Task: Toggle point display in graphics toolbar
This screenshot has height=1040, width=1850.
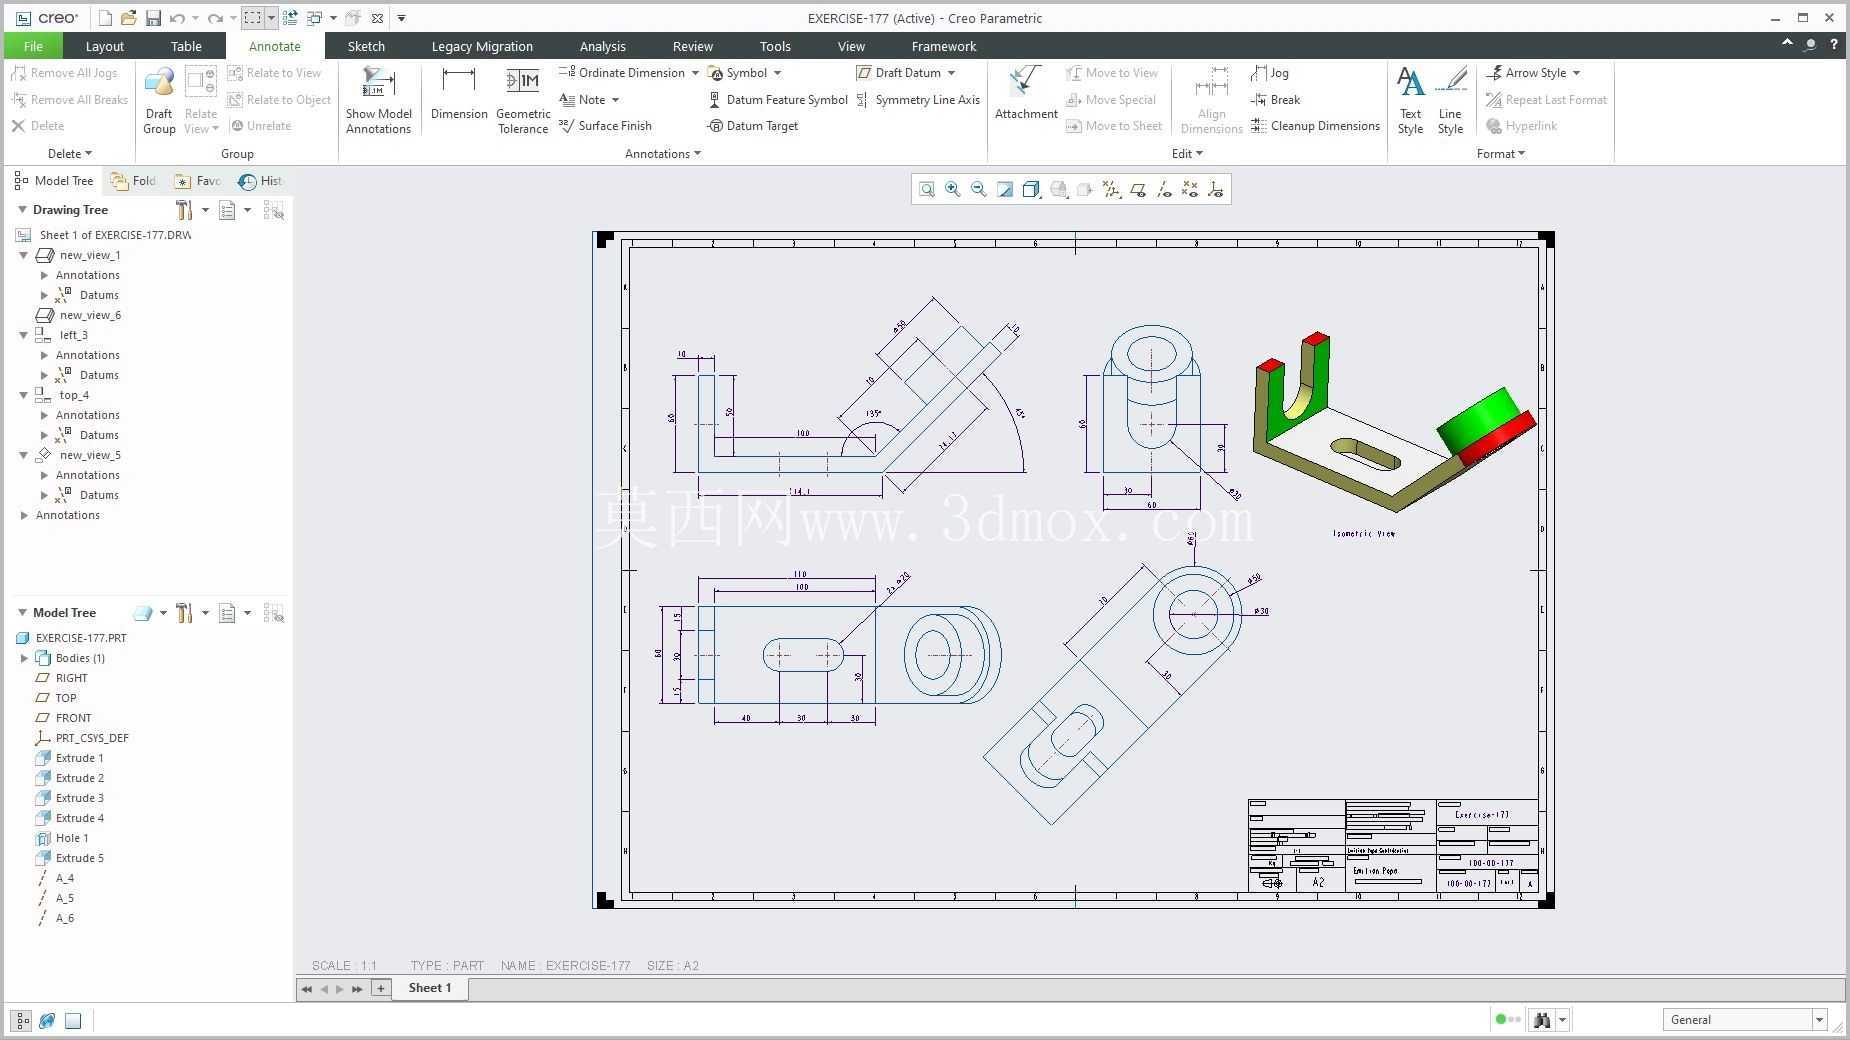Action: click(x=1190, y=189)
